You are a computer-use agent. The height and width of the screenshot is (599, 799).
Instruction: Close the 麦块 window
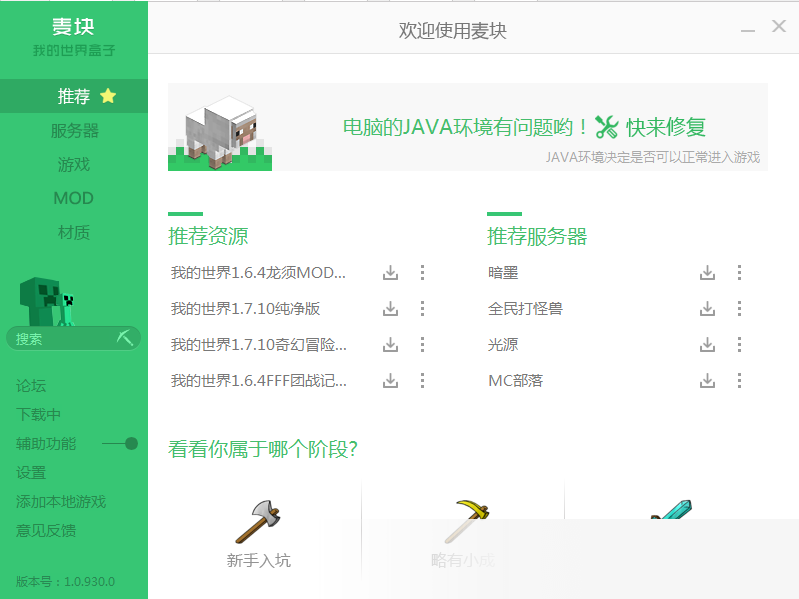pos(779,26)
